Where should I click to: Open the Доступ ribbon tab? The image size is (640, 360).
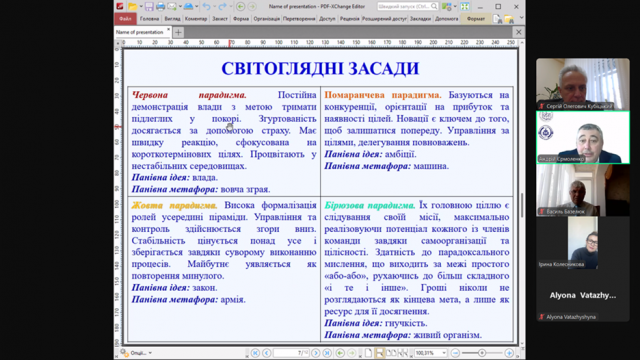click(x=327, y=19)
